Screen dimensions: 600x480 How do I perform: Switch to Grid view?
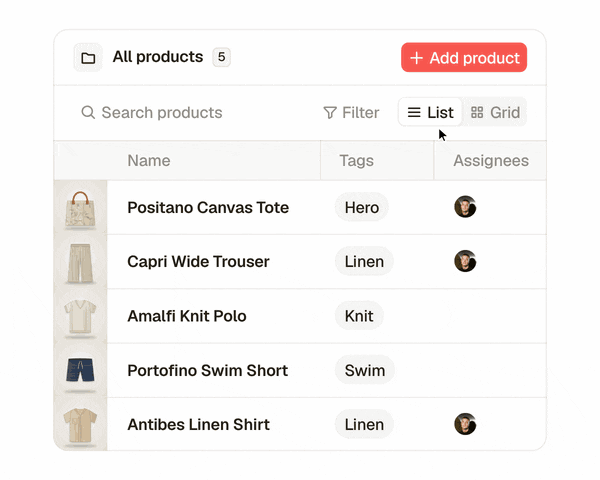point(495,113)
